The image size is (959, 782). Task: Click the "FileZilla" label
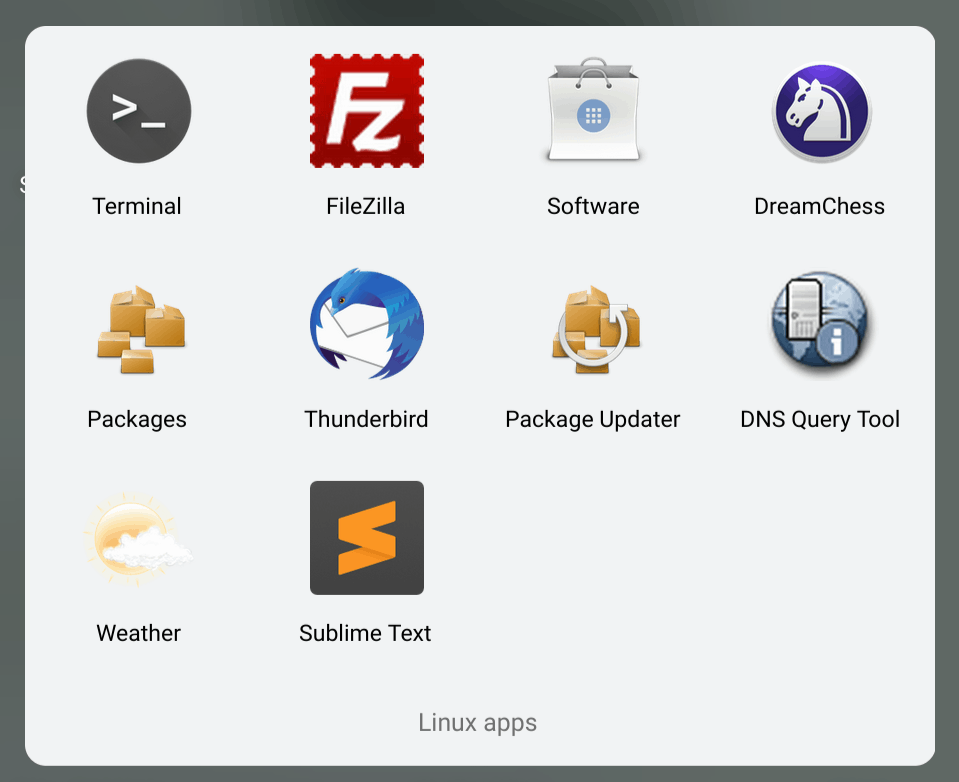point(366,206)
